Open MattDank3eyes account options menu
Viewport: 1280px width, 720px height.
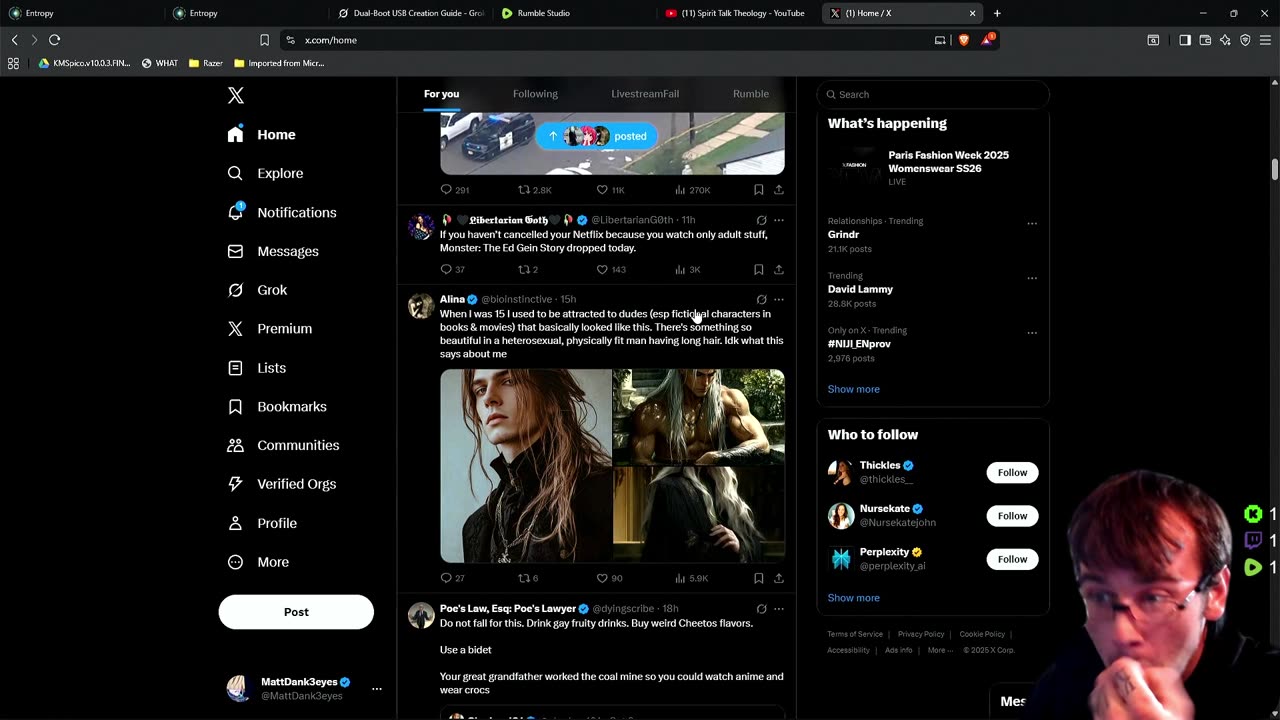(377, 689)
